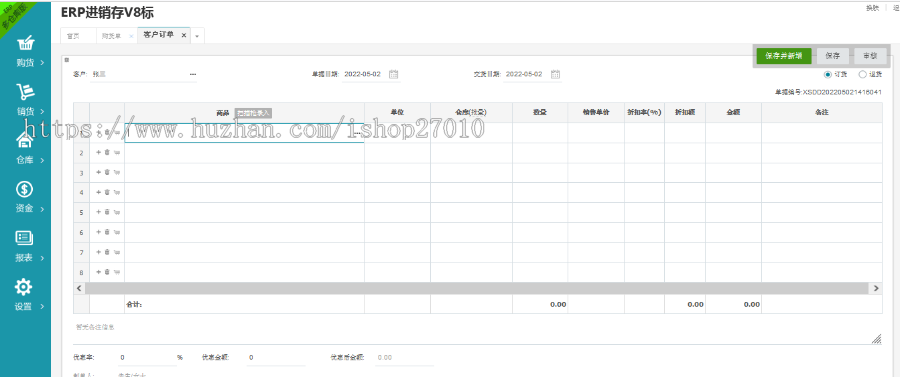Delete row 5 with trash icon
Image resolution: width=900 pixels, height=377 pixels.
(107, 212)
